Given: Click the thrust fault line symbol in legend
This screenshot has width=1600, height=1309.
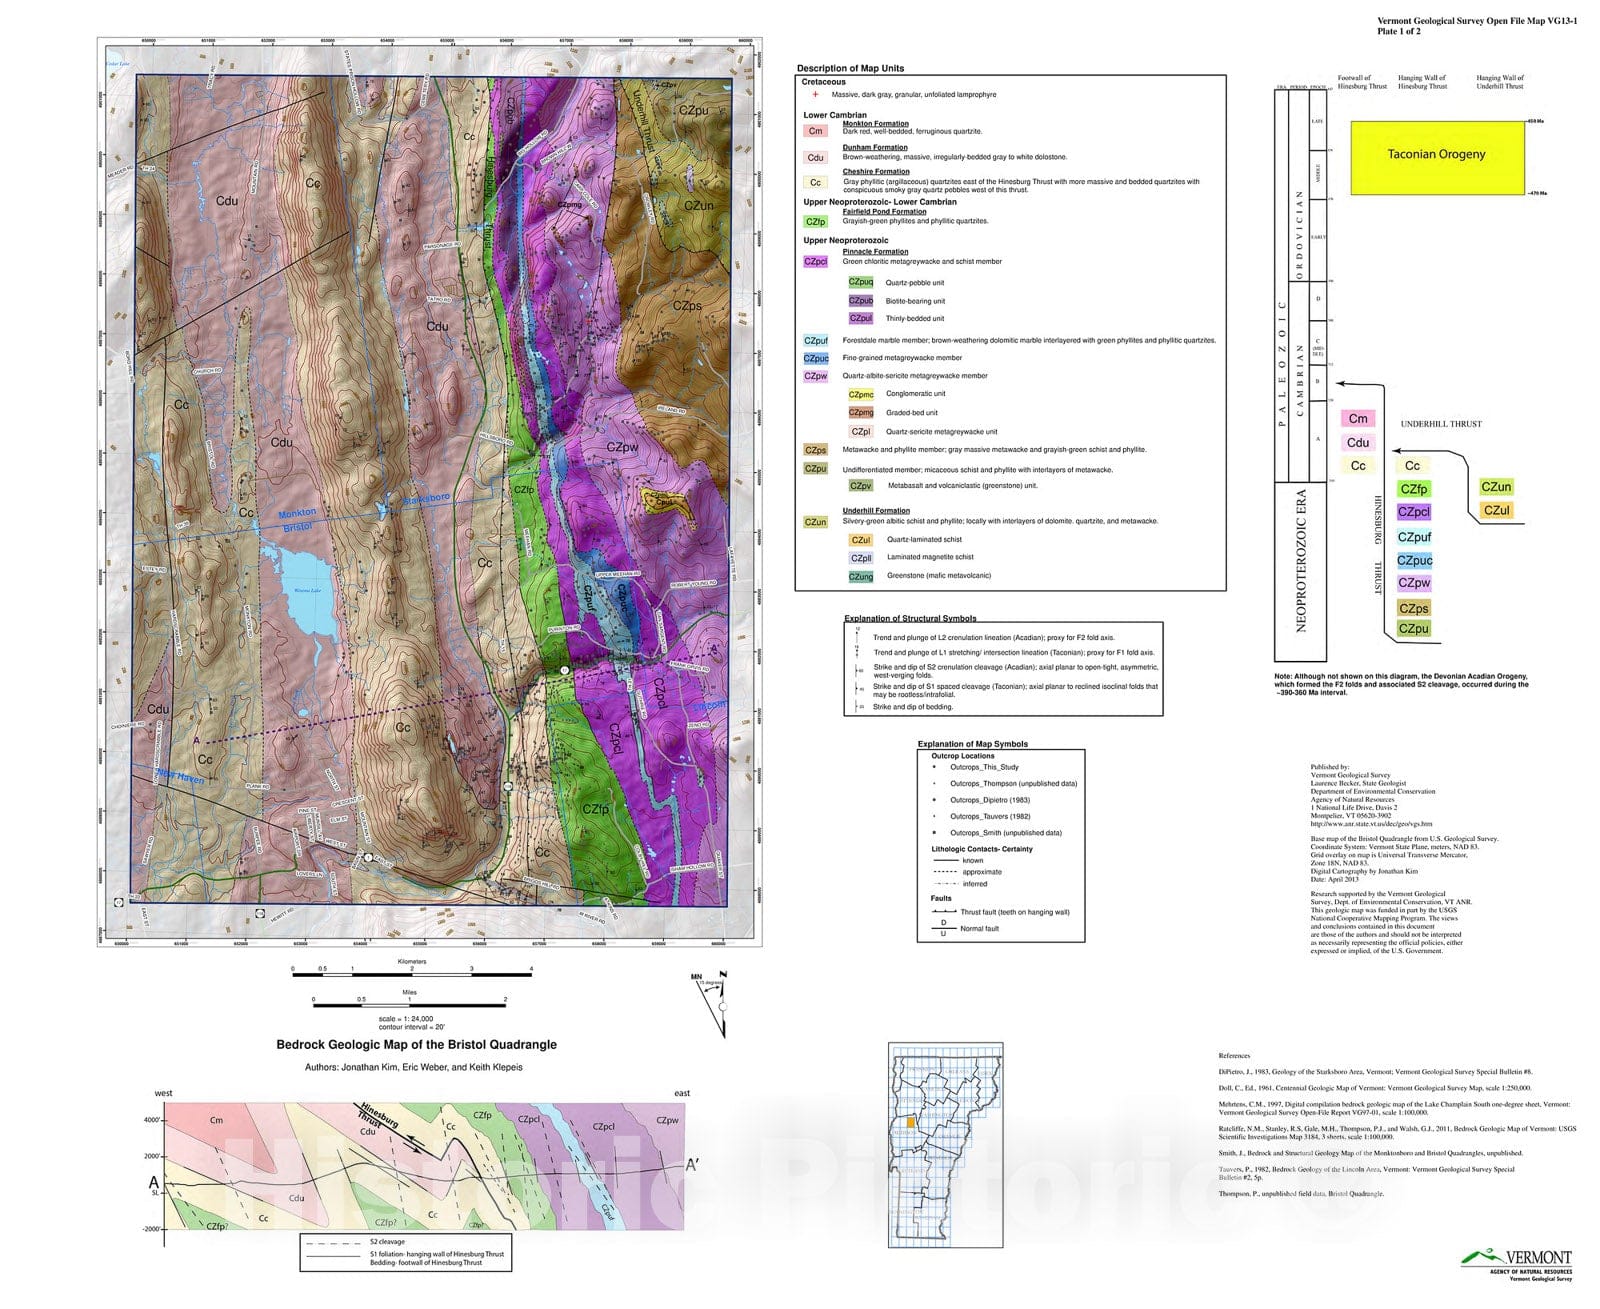Looking at the screenshot, I should (944, 912).
